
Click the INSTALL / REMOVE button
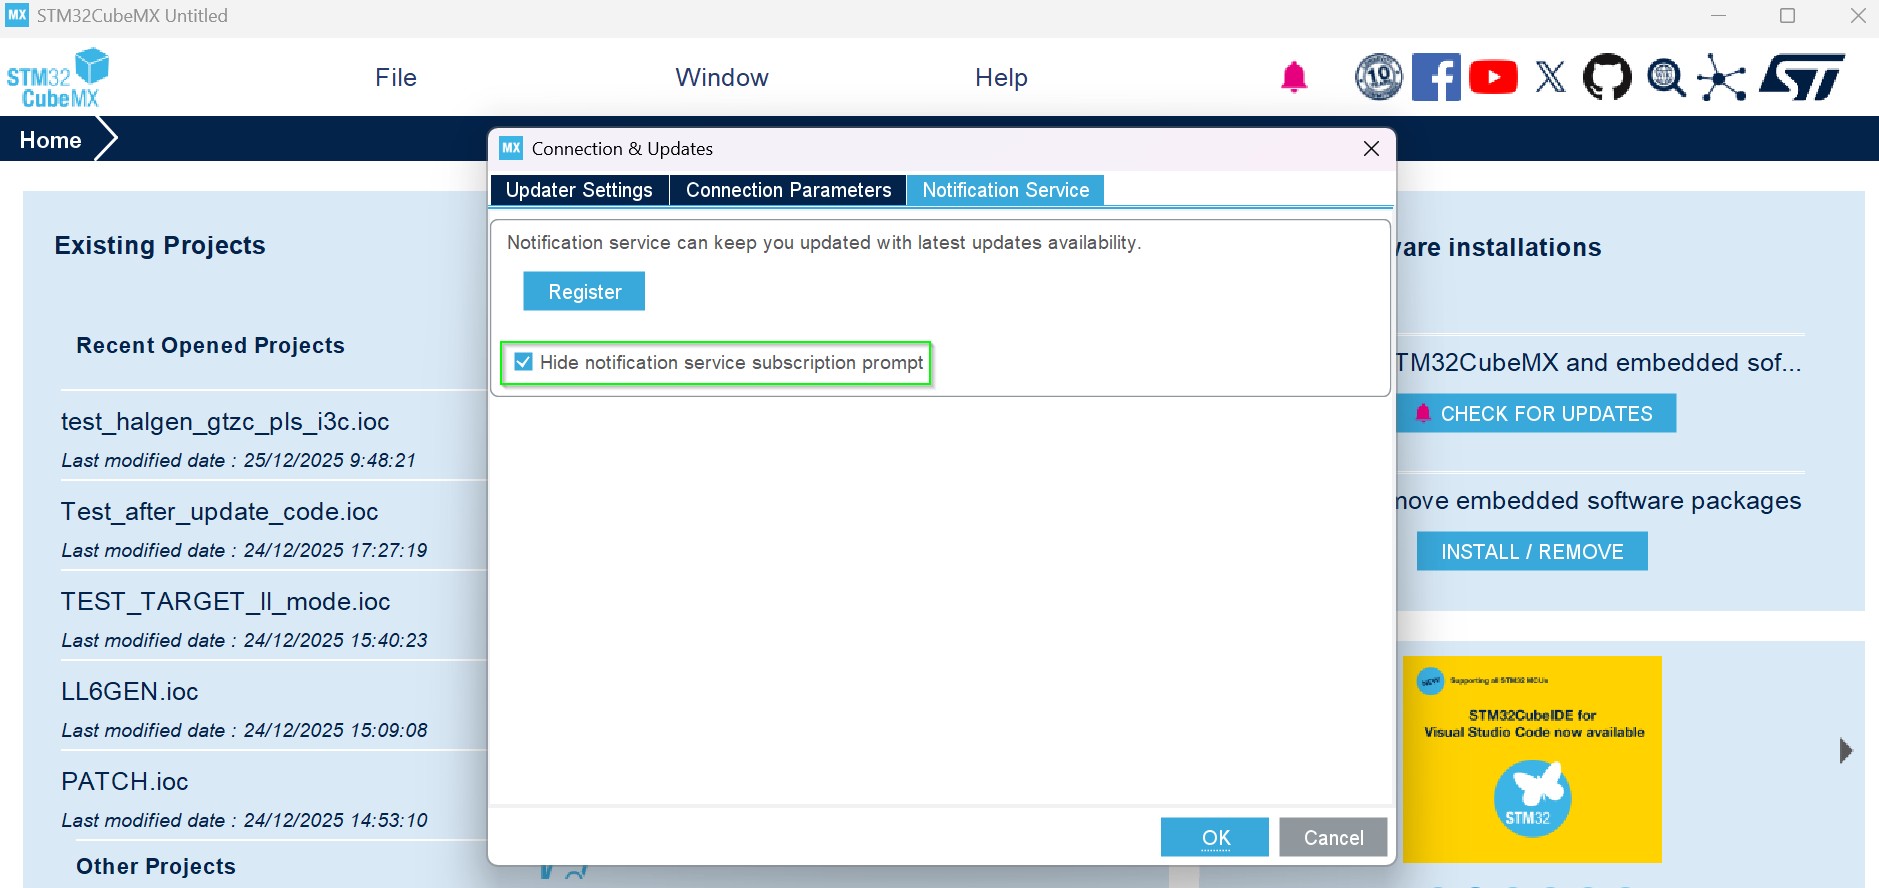1532,551
